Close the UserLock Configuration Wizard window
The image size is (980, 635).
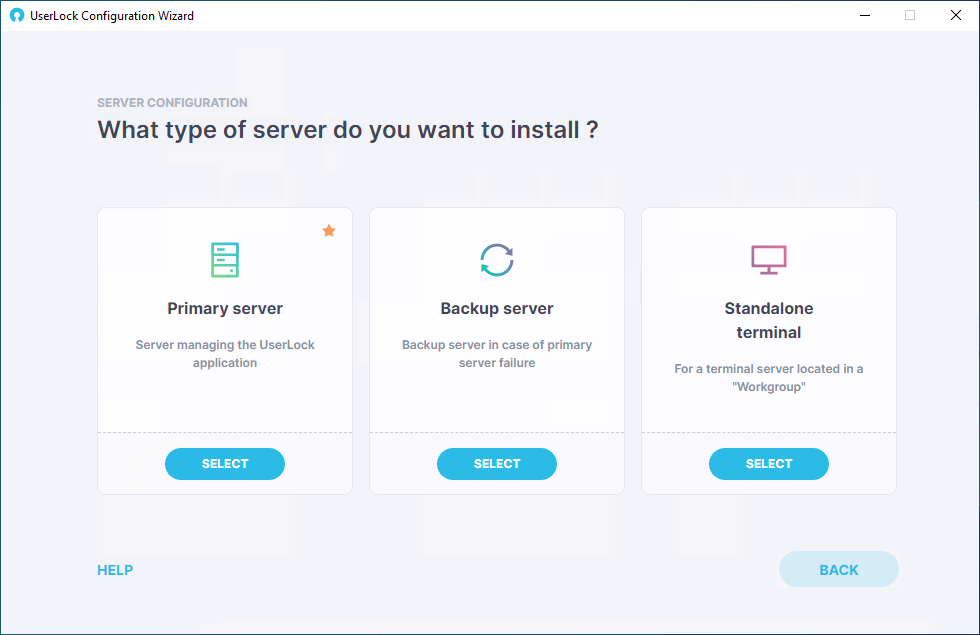click(x=956, y=16)
